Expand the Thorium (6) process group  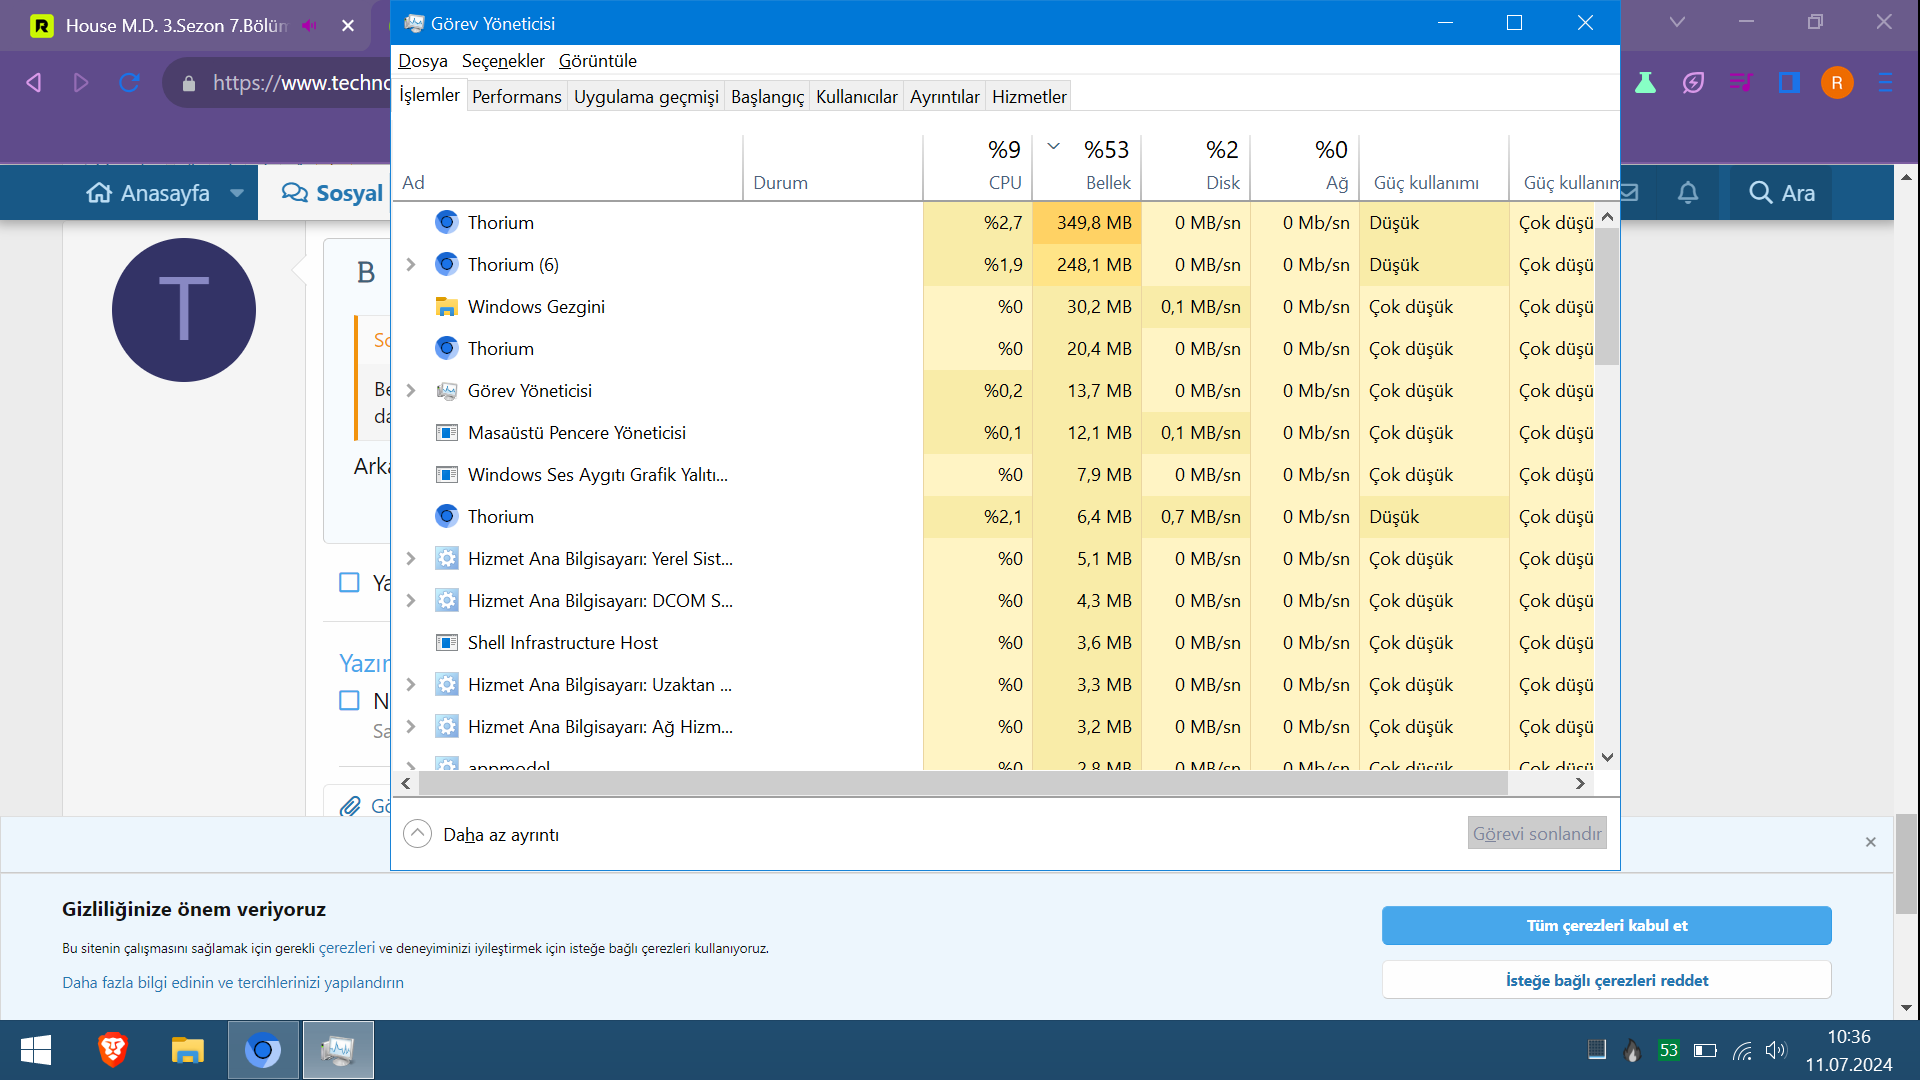[x=410, y=265]
